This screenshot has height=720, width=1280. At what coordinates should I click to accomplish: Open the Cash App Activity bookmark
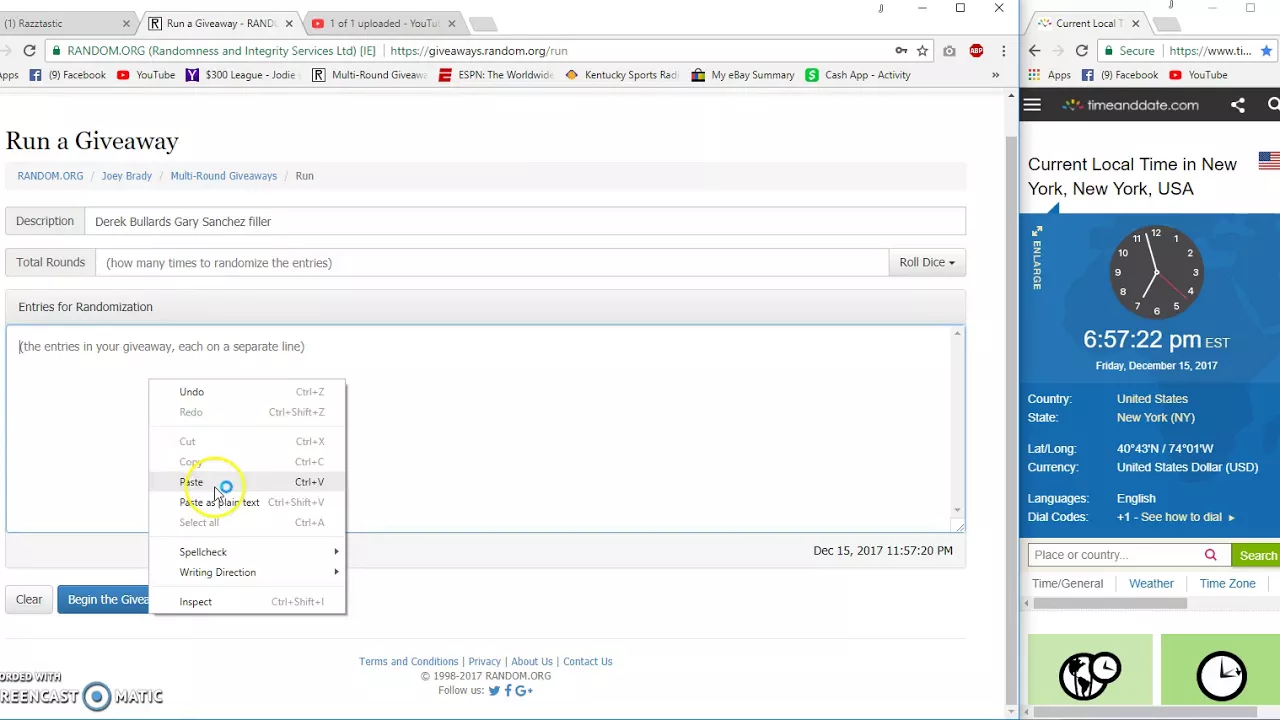click(858, 75)
